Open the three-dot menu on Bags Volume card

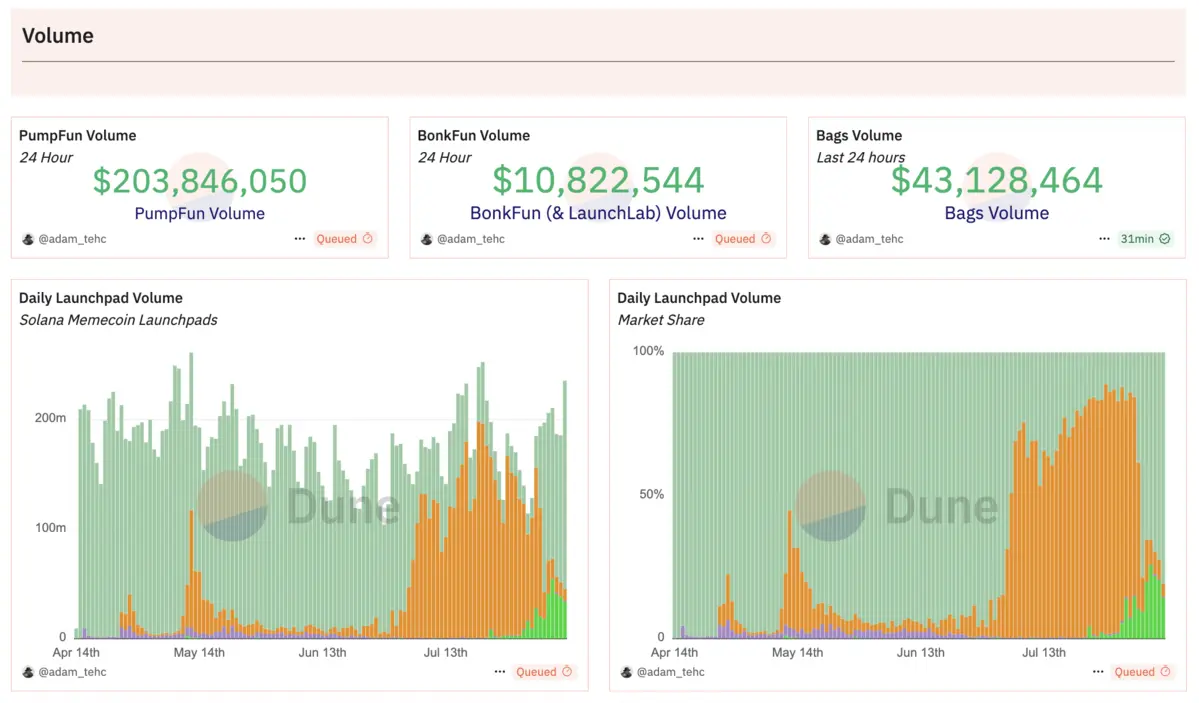[x=1104, y=239]
